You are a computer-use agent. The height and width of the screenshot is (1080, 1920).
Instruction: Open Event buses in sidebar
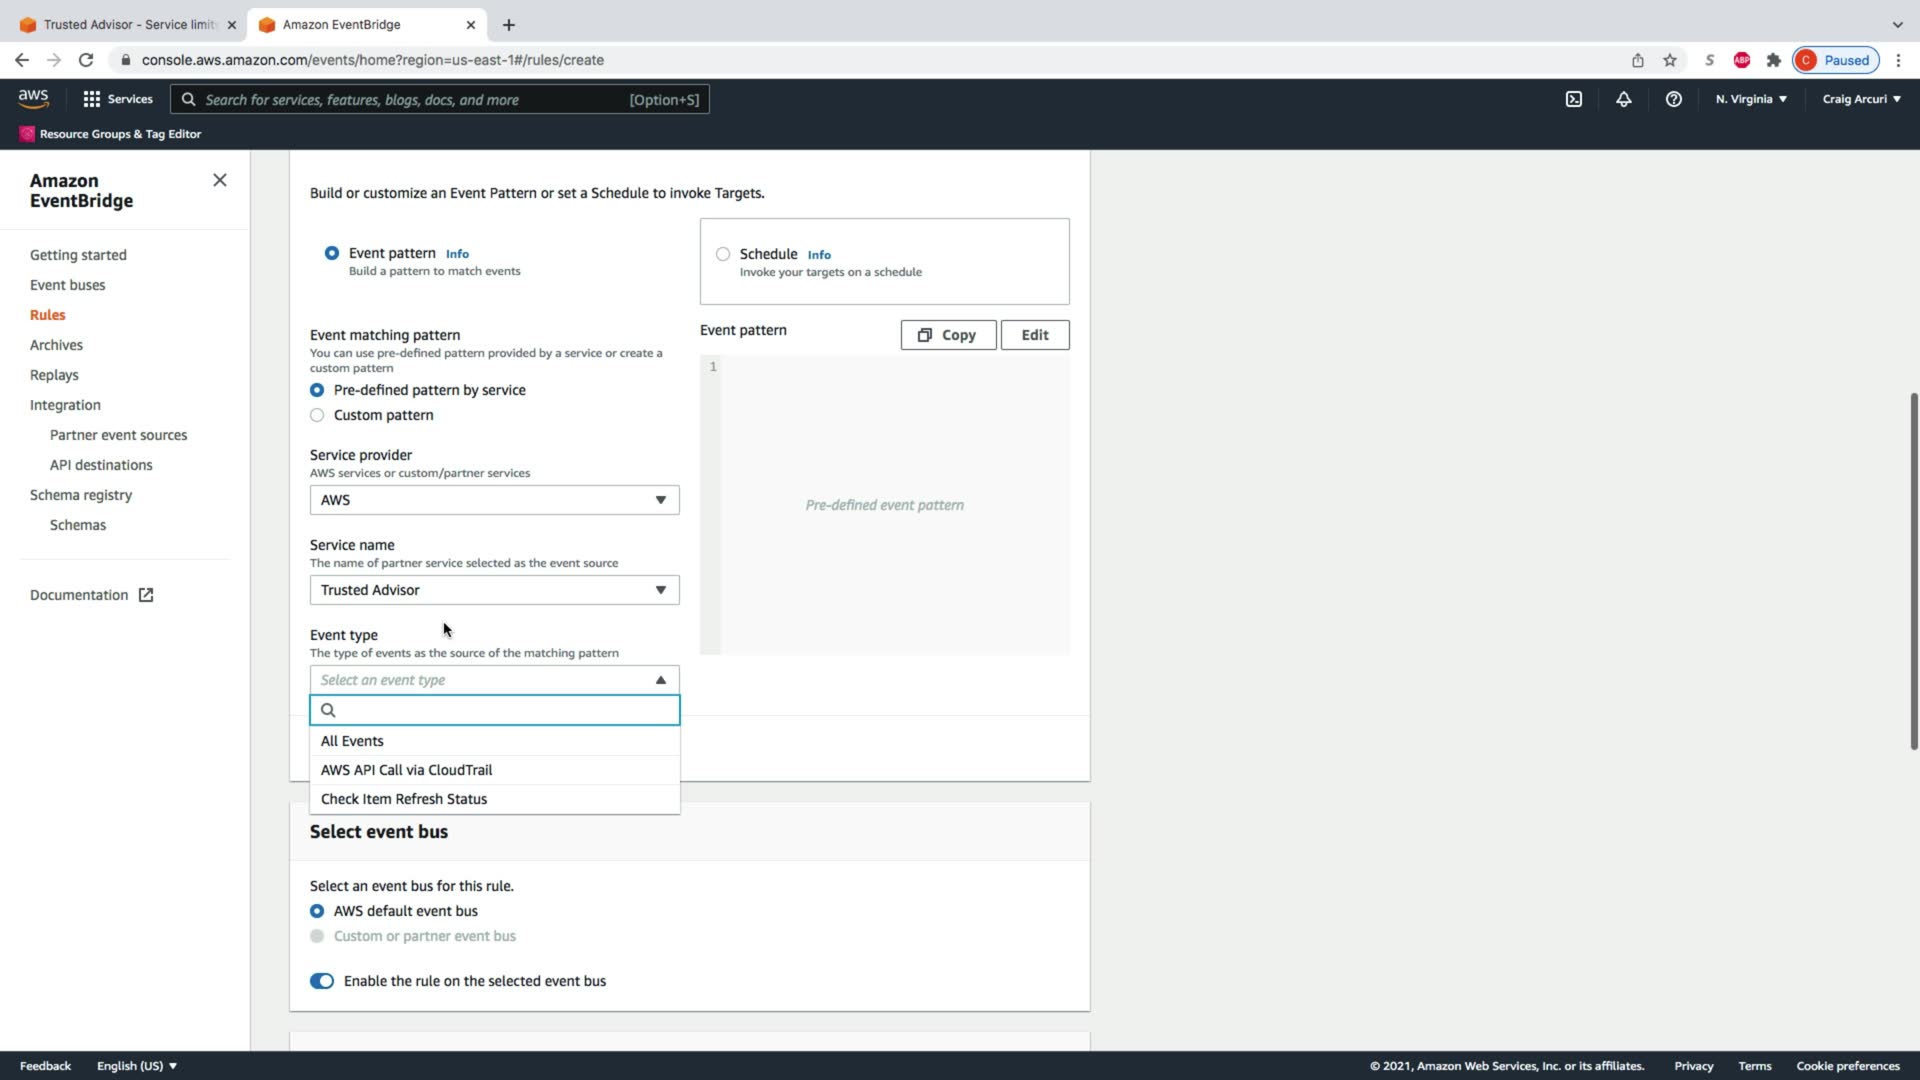67,285
